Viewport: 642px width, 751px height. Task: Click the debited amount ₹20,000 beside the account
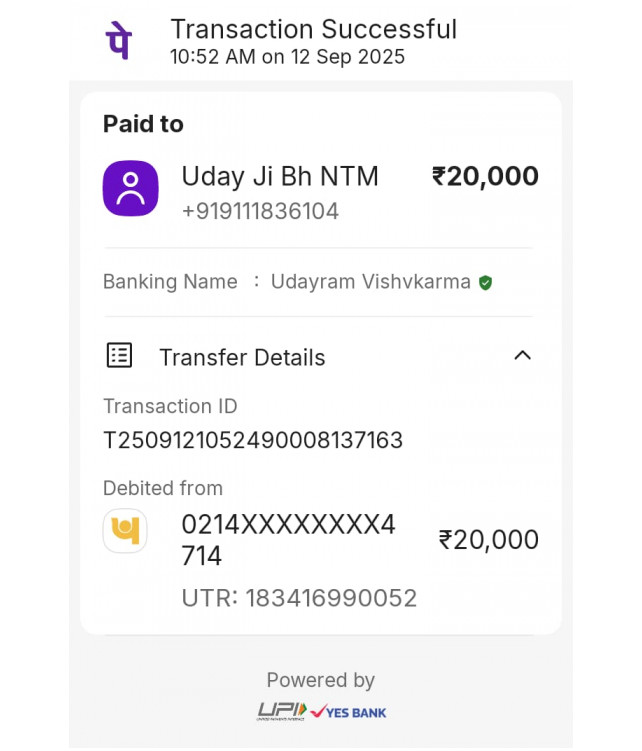(x=489, y=540)
